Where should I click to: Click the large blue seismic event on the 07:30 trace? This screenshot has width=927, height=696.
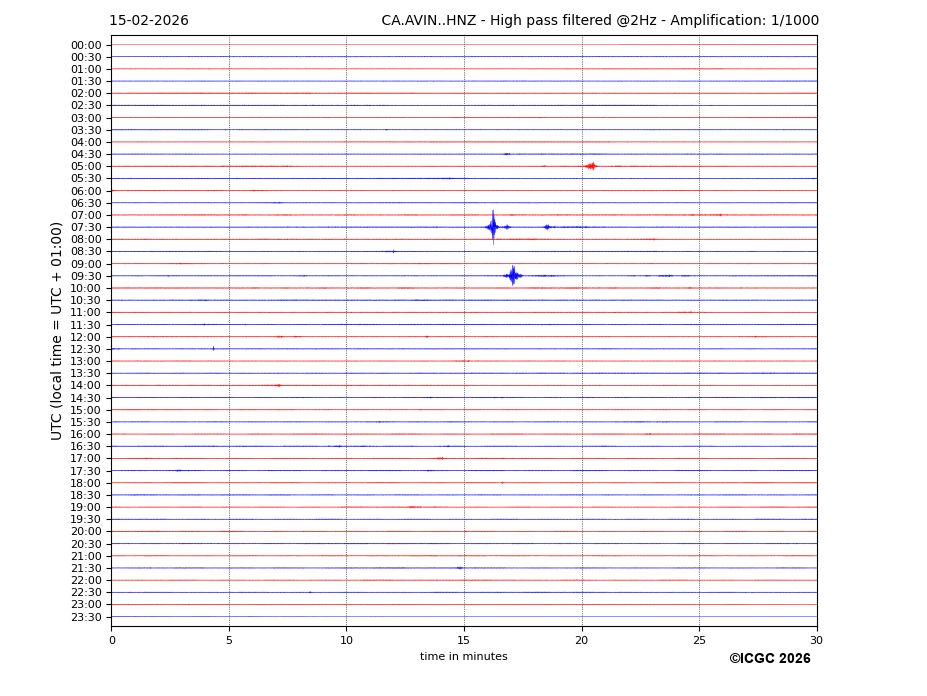coord(492,227)
